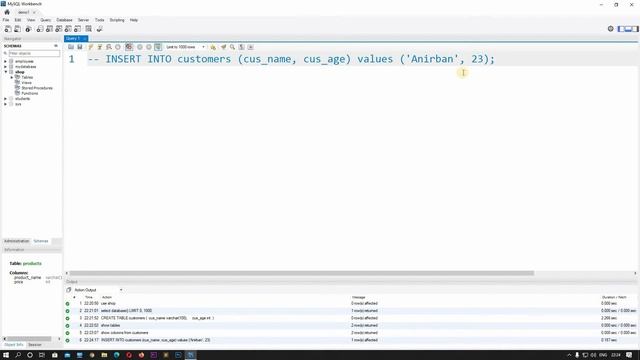This screenshot has height=360, width=640.
Task: Go to the Workbench home screen icon
Action: 7,12
